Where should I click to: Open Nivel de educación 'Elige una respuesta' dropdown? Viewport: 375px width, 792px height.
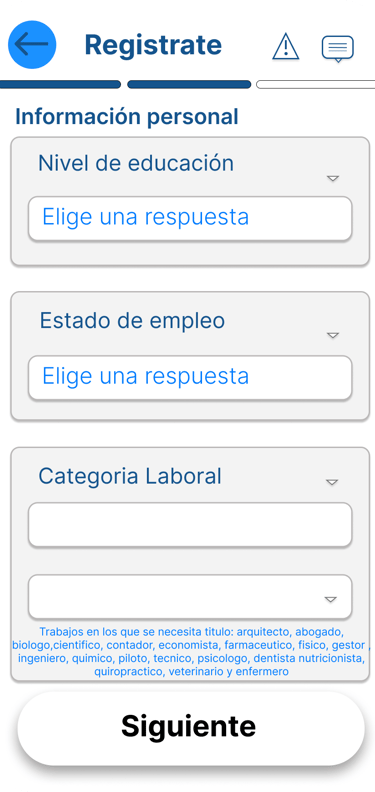[x=190, y=218]
